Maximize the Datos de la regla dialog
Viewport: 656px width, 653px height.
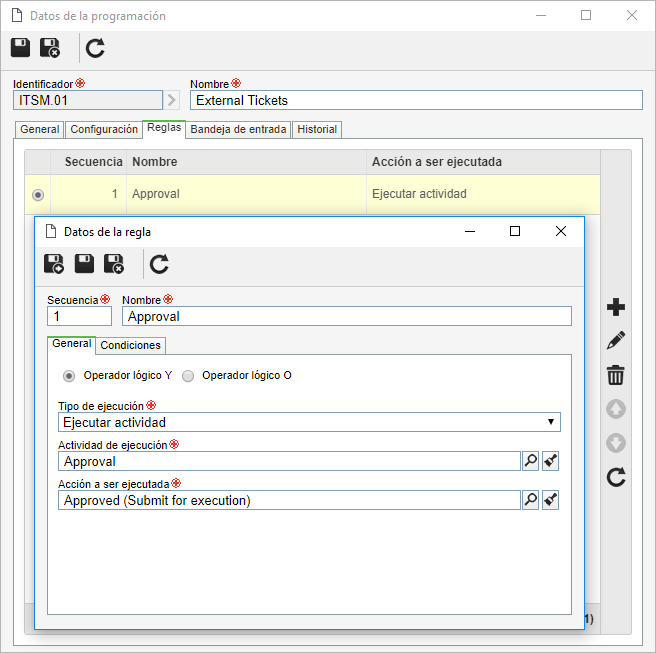tap(515, 231)
